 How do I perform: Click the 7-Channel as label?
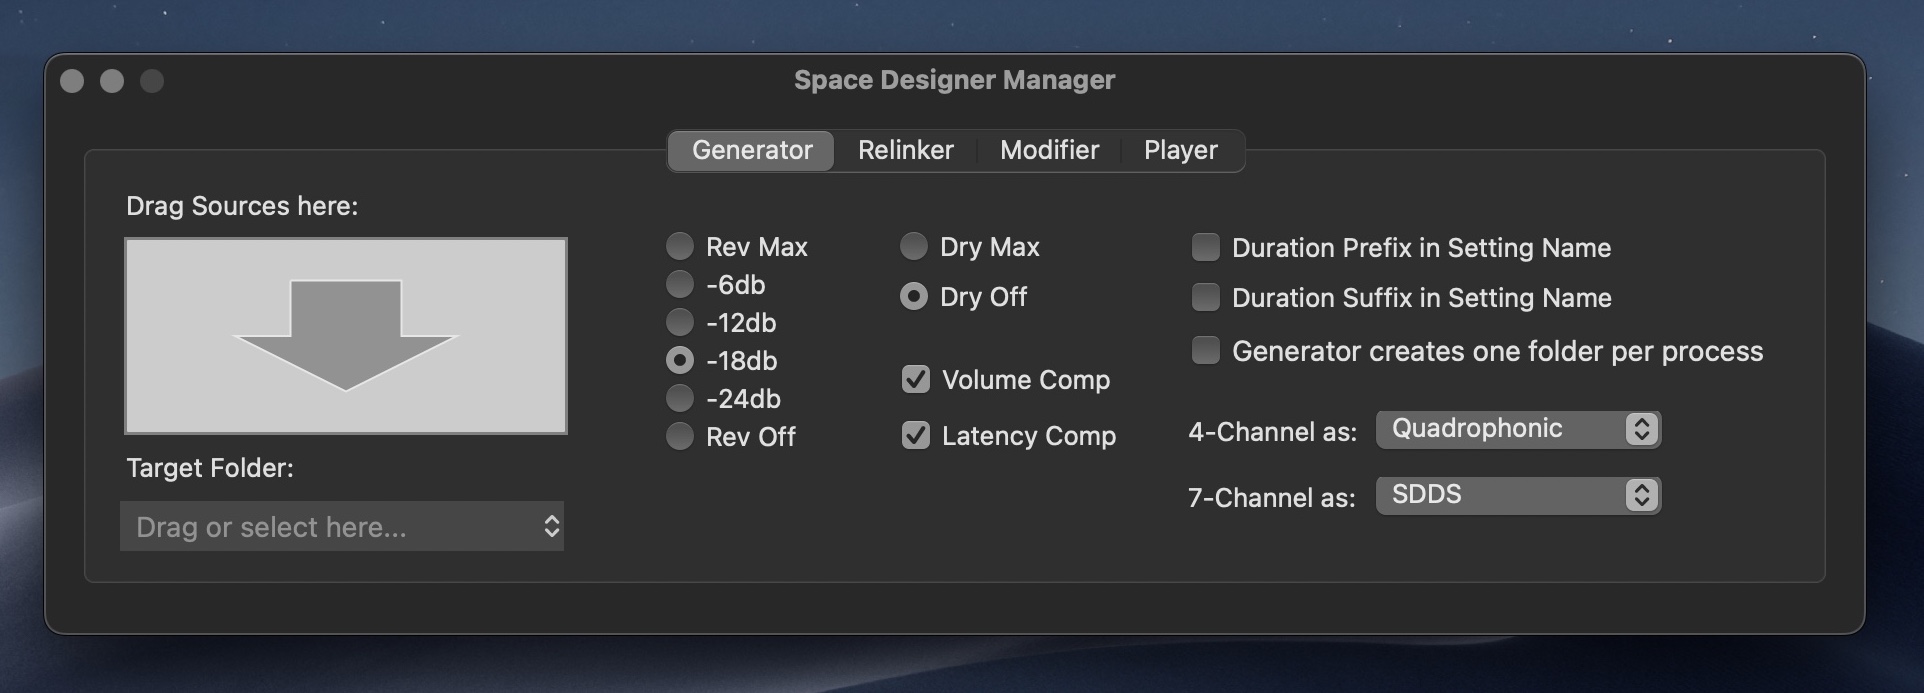[x=1272, y=498]
